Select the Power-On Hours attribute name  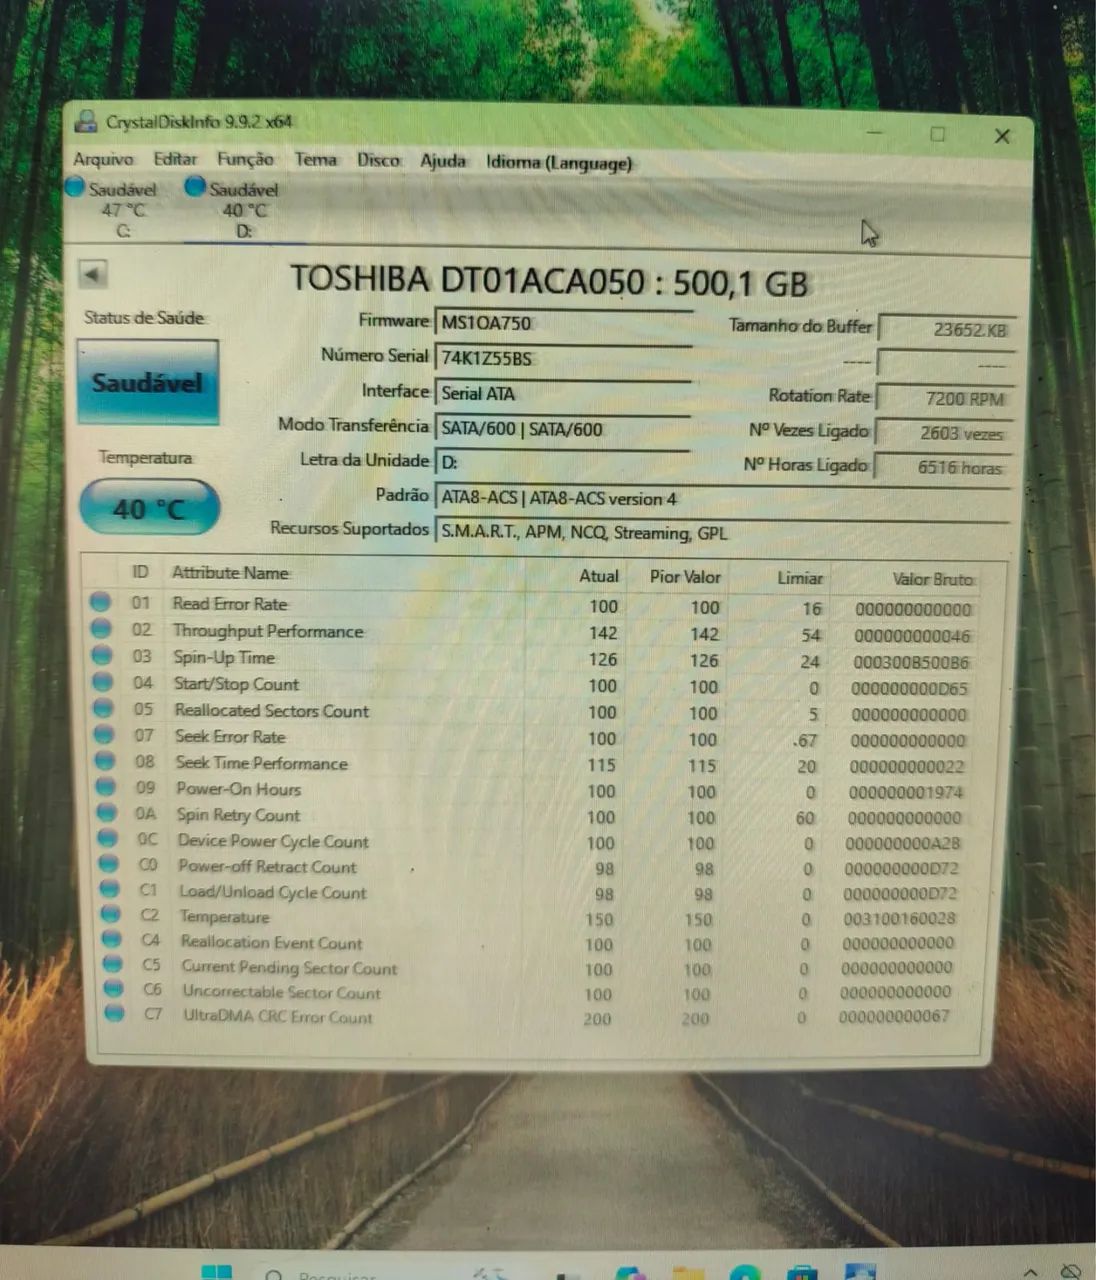tap(238, 789)
